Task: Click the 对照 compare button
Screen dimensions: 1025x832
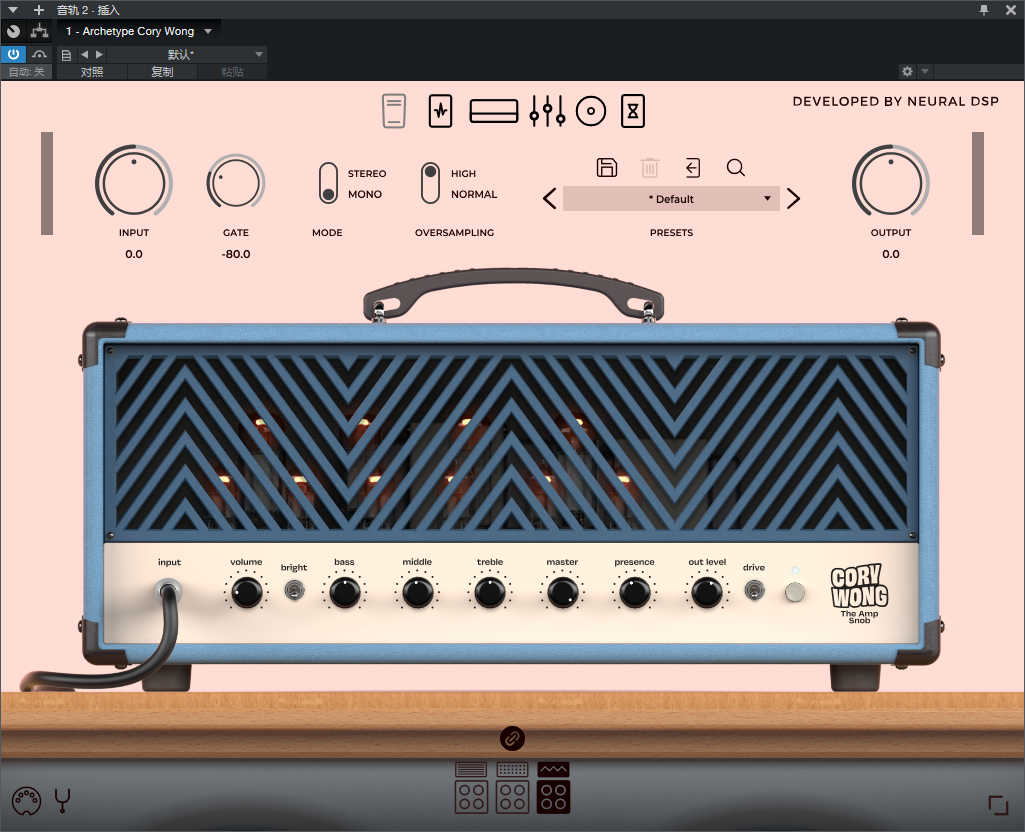Action: [92, 72]
